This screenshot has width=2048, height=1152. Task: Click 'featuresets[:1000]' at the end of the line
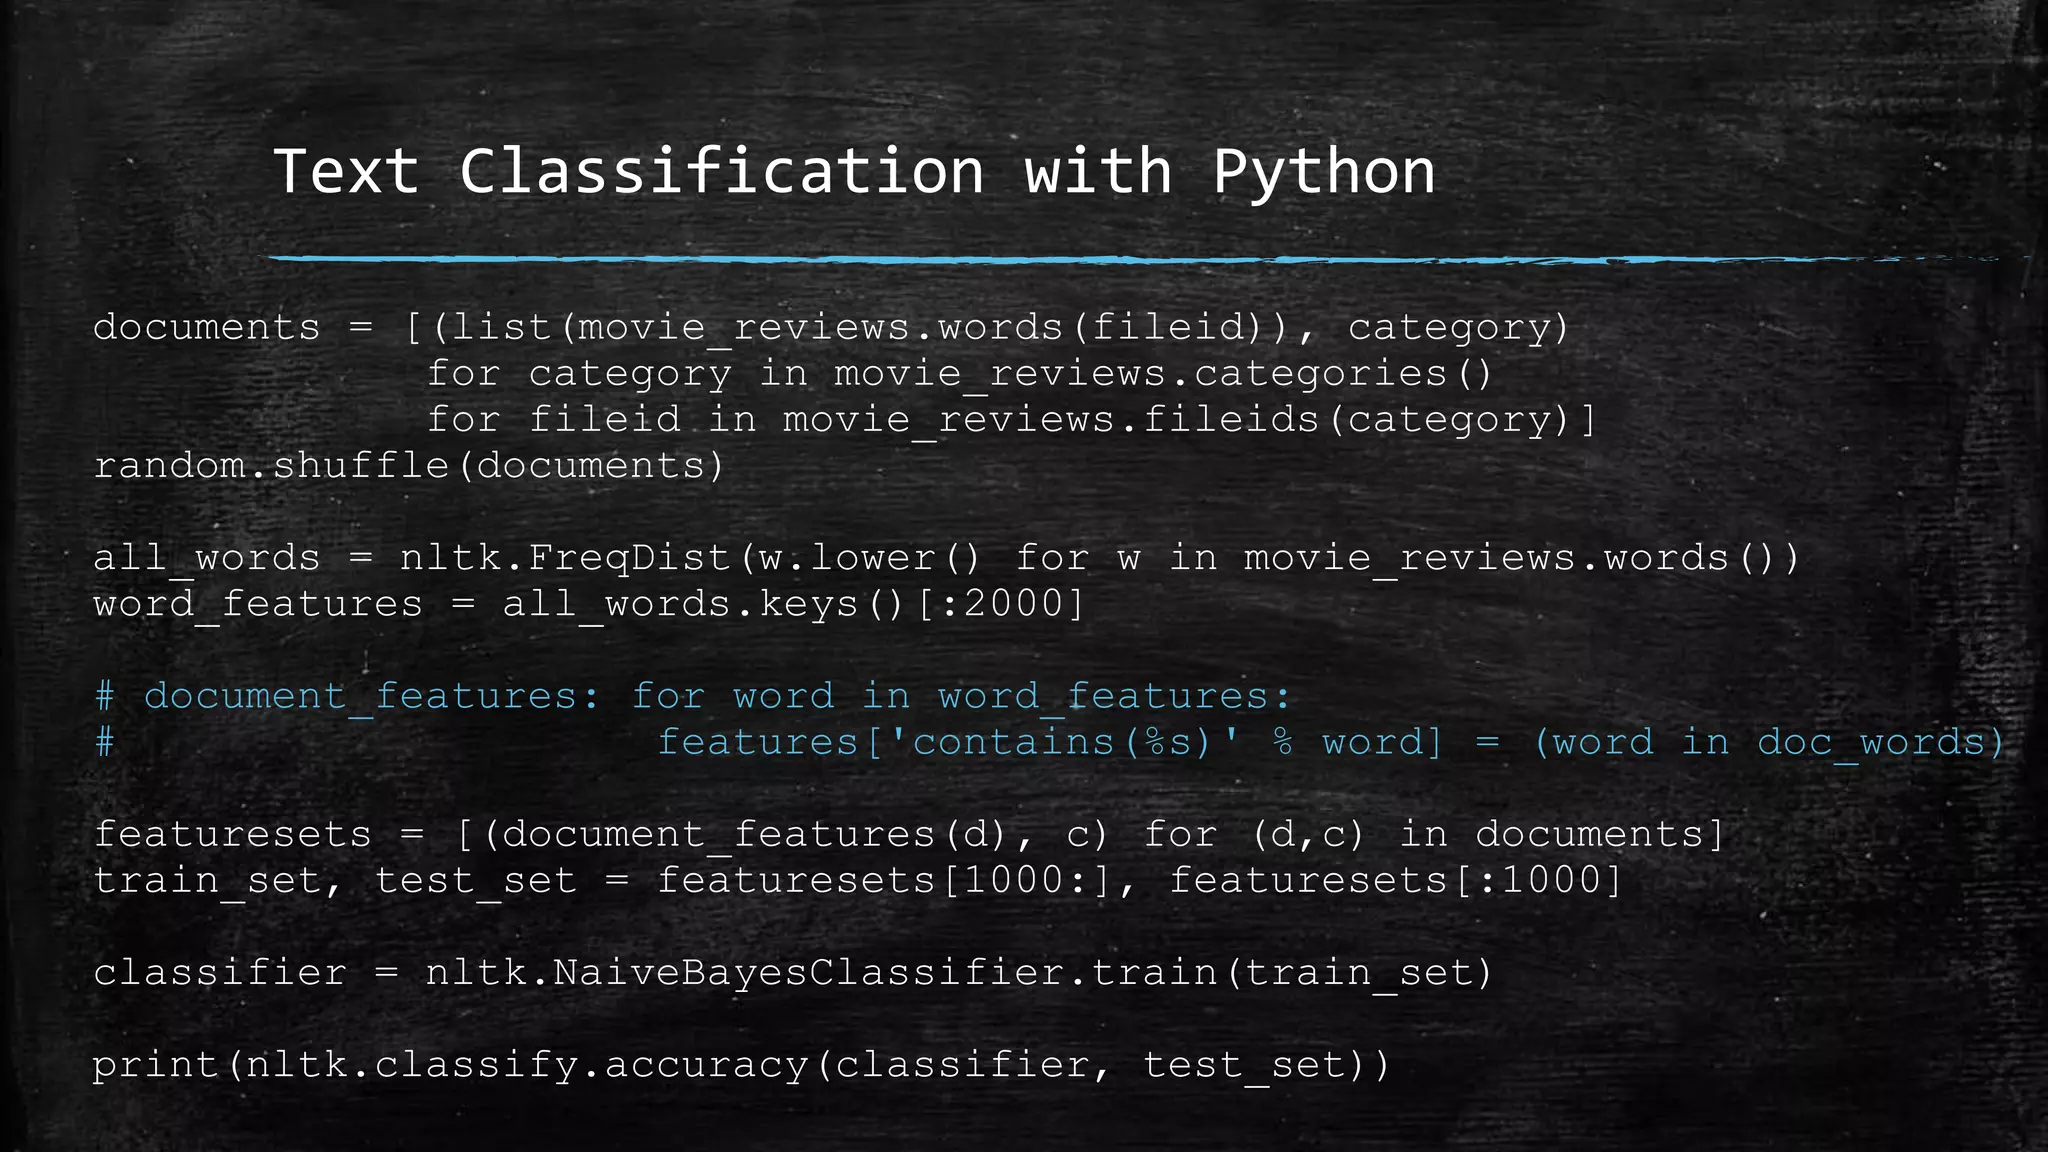tap(1395, 880)
